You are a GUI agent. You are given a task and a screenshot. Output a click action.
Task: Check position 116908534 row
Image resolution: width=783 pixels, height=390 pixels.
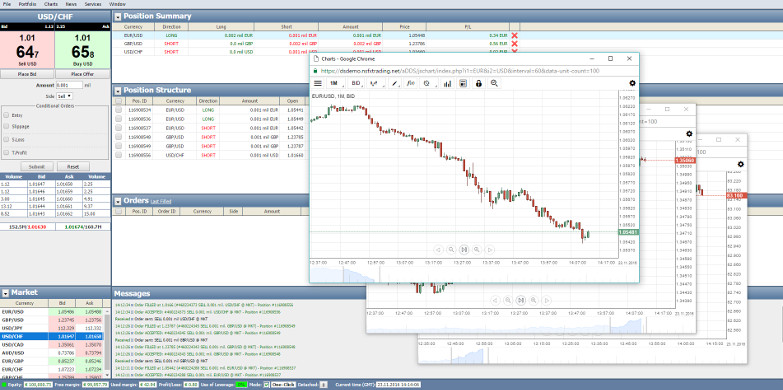coord(118,109)
